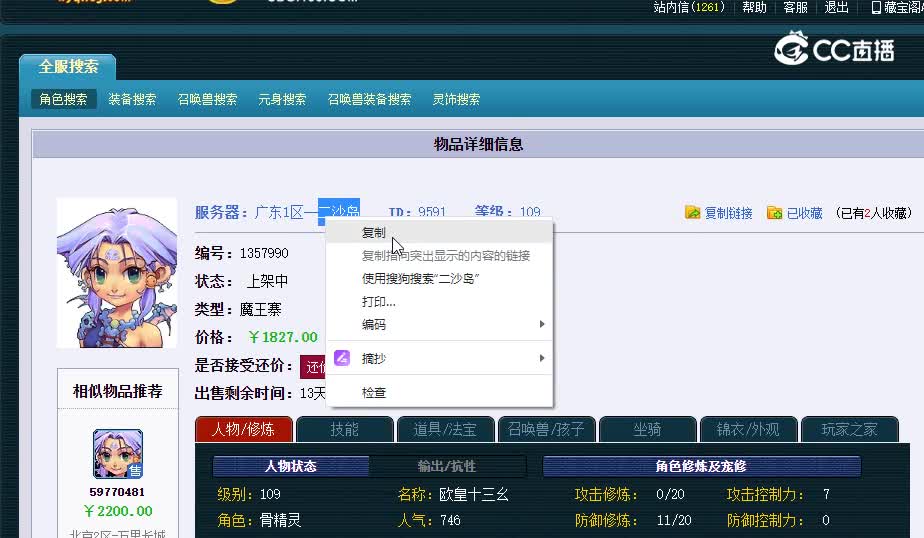Expand the 摘抄 submenu arrow
Image resolution: width=924 pixels, height=538 pixels.
(542, 358)
